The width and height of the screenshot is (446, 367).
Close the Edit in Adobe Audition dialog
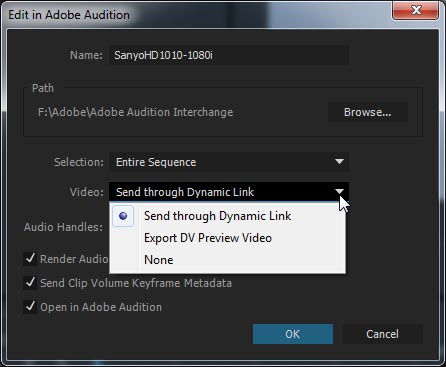(x=415, y=10)
